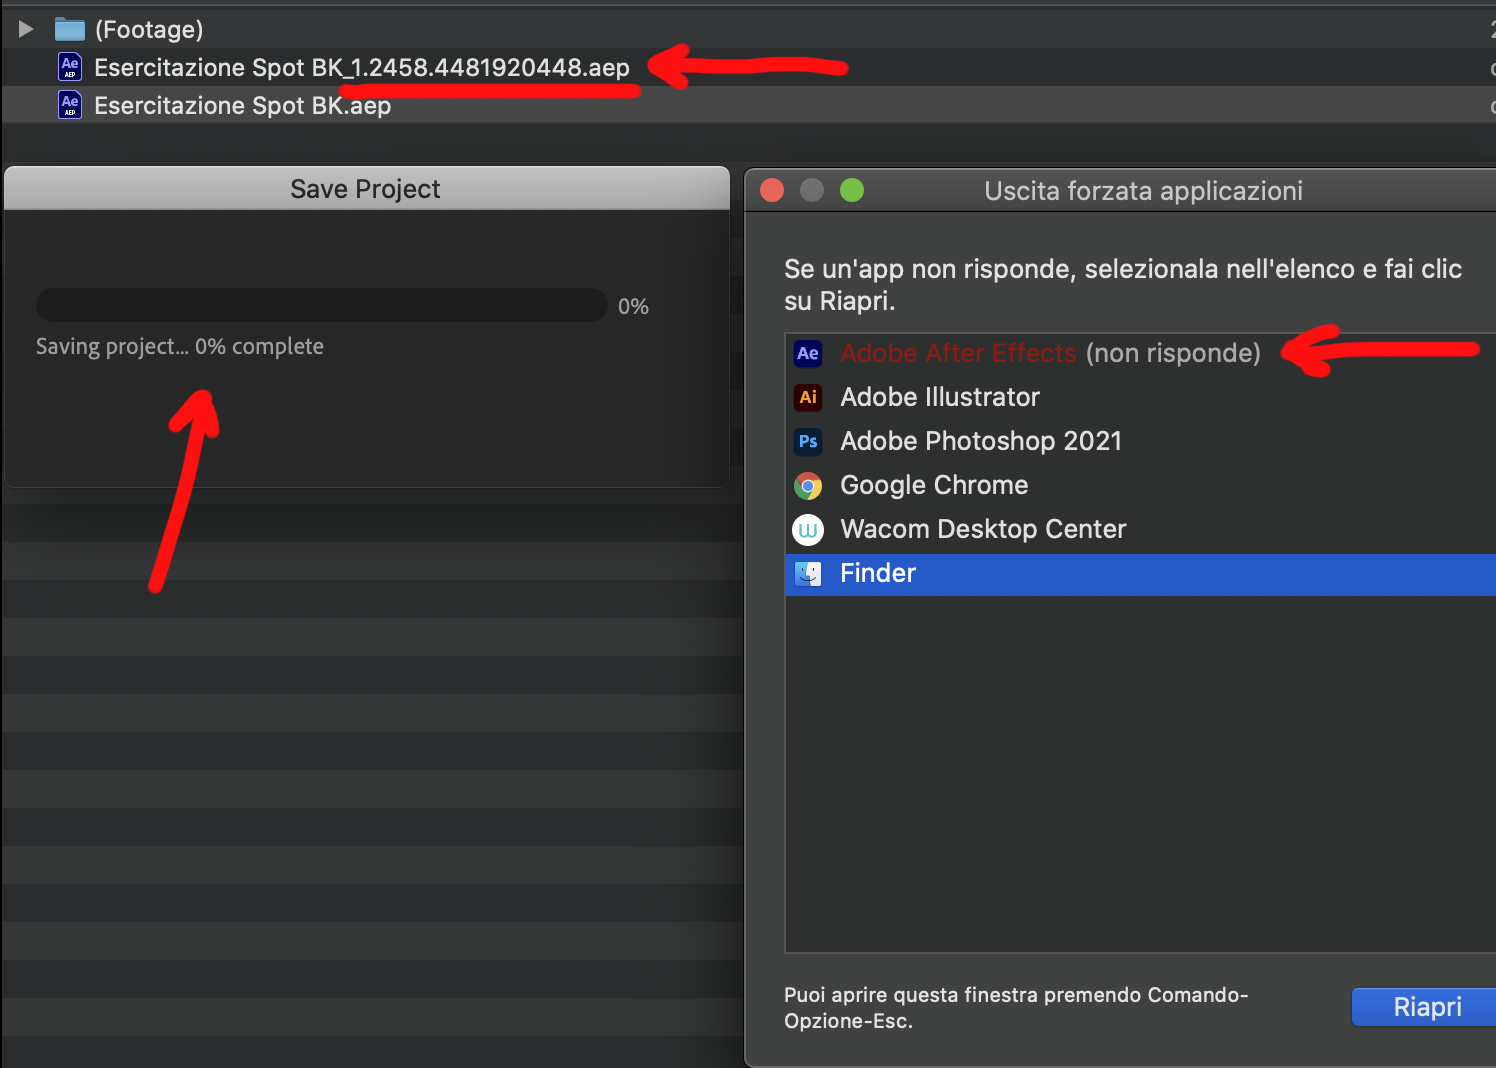Click the After Effects icon beside the autosaved project file
This screenshot has width=1496, height=1068.
[69, 67]
